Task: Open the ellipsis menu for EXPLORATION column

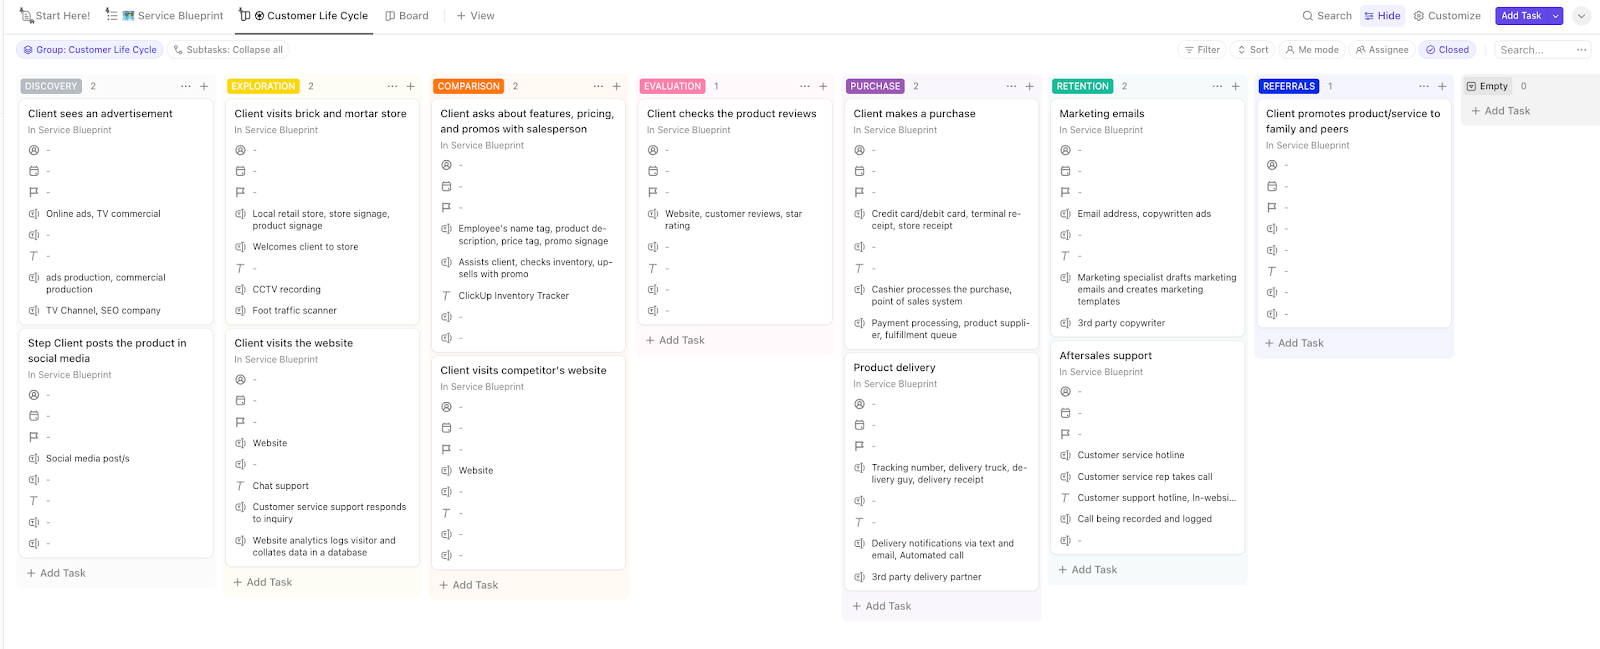Action: click(x=392, y=87)
